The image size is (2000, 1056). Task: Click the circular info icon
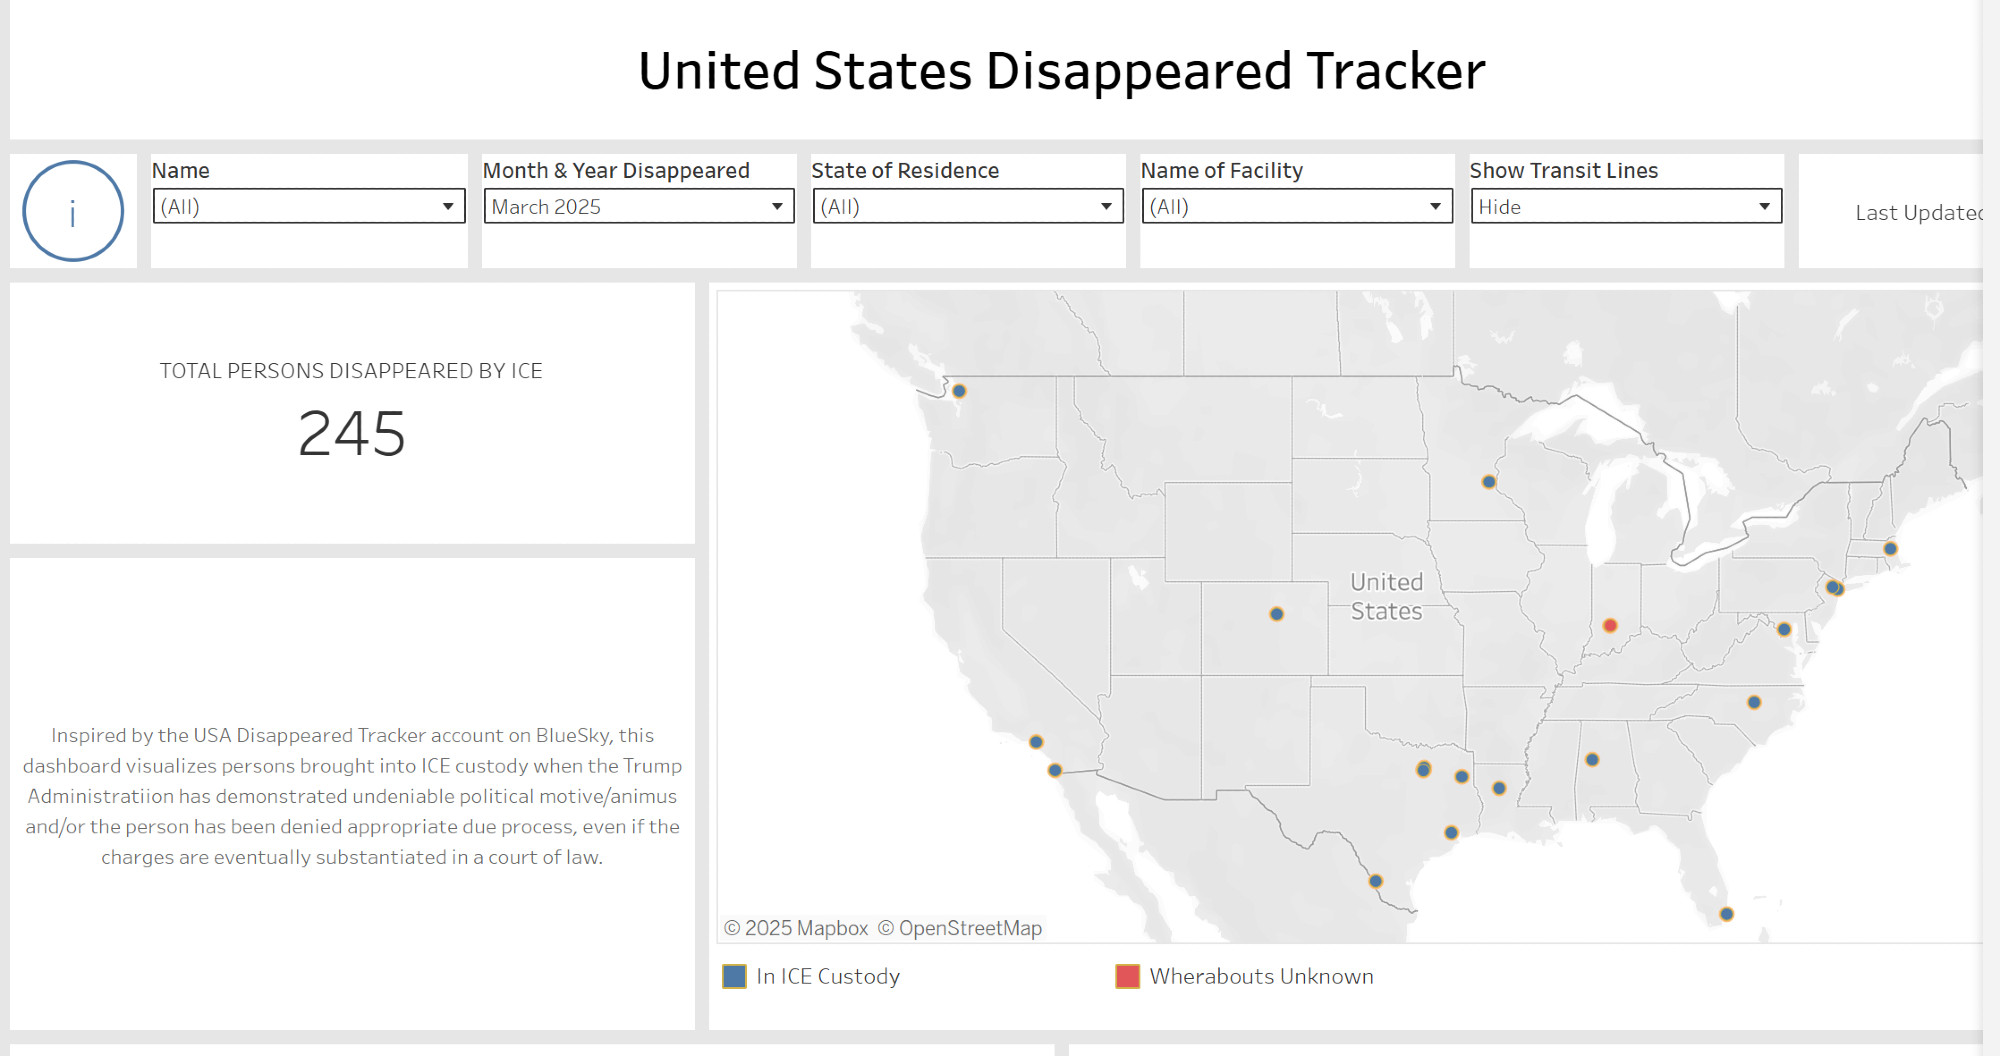73,211
